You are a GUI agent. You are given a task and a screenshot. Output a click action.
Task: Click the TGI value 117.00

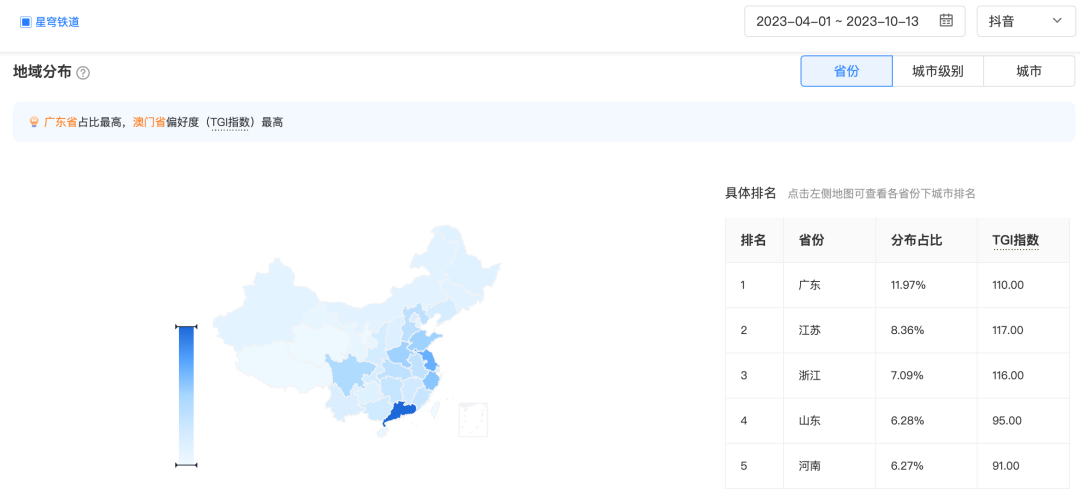(1008, 330)
